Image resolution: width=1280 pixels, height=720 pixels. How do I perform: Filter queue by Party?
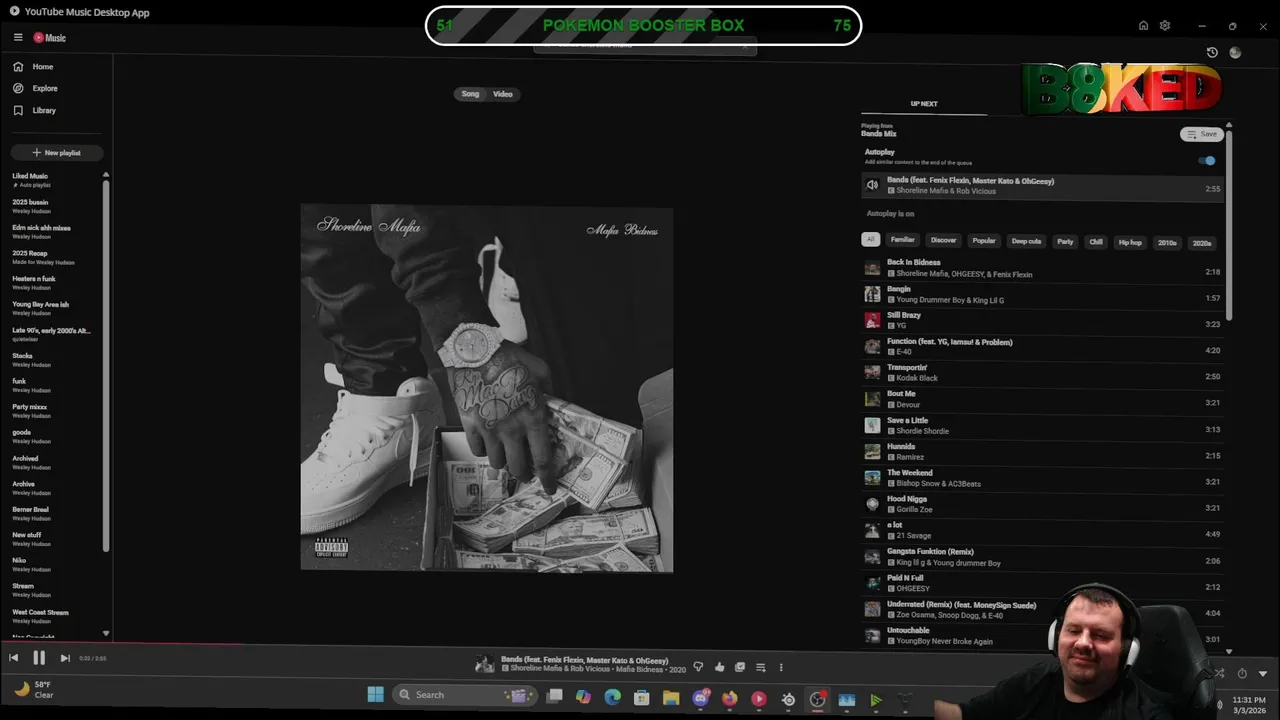coord(1065,241)
